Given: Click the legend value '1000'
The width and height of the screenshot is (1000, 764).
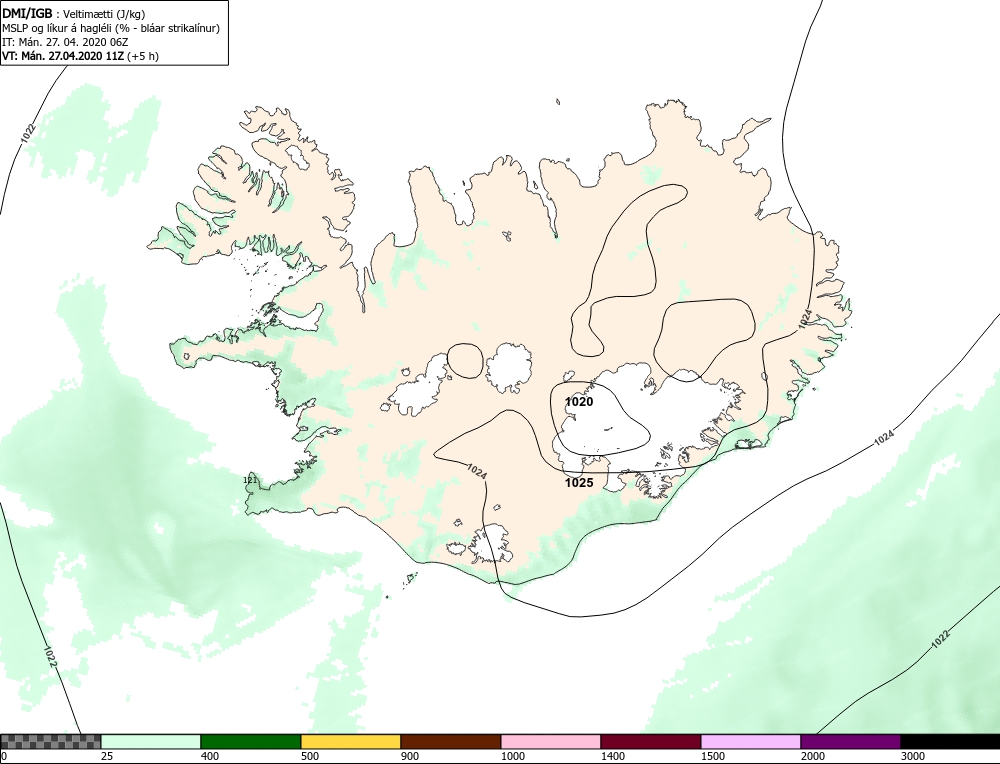Looking at the screenshot, I should click(513, 756).
